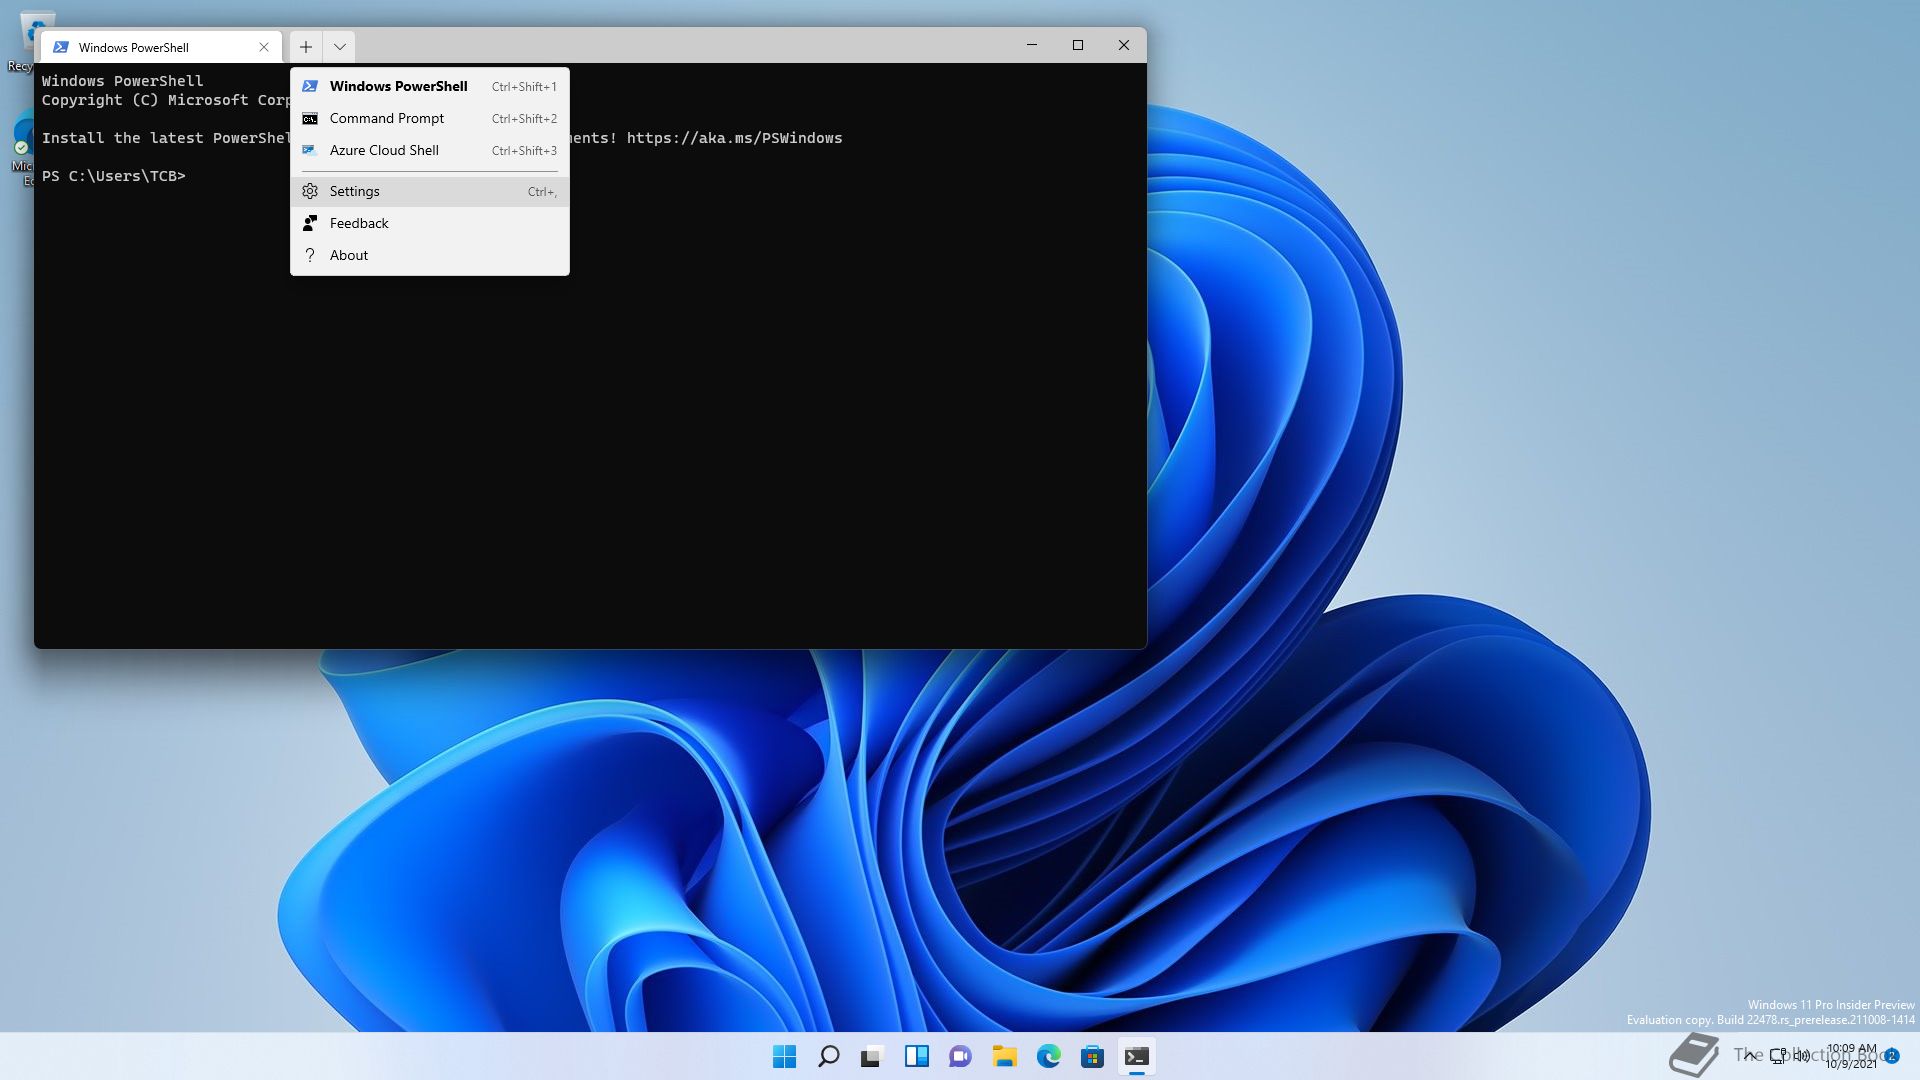Click the Azure Cloud Shell icon
The width and height of the screenshot is (1920, 1080).
[310, 150]
